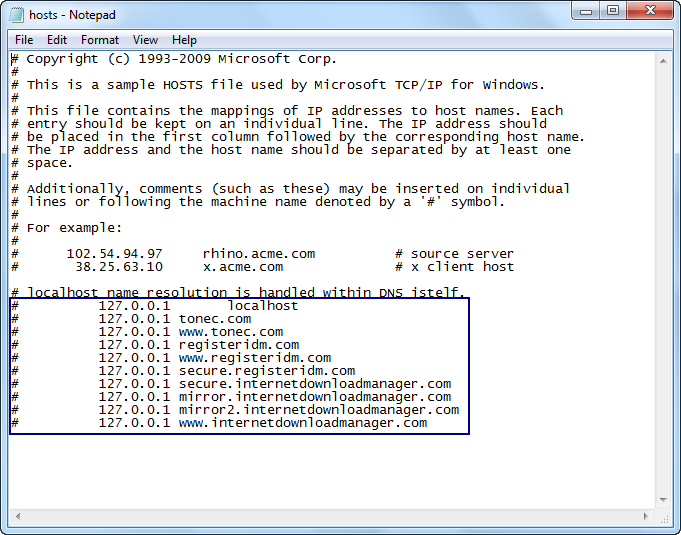Click on 'registeridm.com' entry without prefix
This screenshot has height=535, width=681.
(x=239, y=345)
